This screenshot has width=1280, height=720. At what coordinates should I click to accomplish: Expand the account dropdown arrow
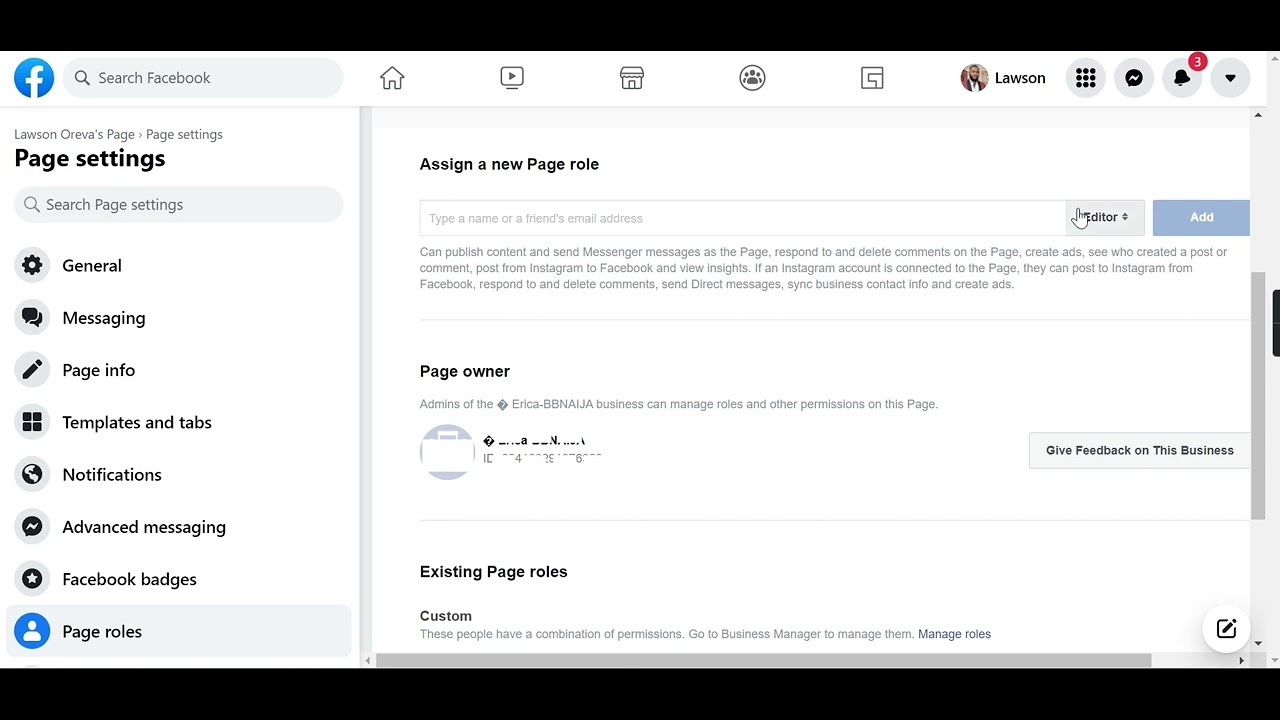tap(1230, 78)
